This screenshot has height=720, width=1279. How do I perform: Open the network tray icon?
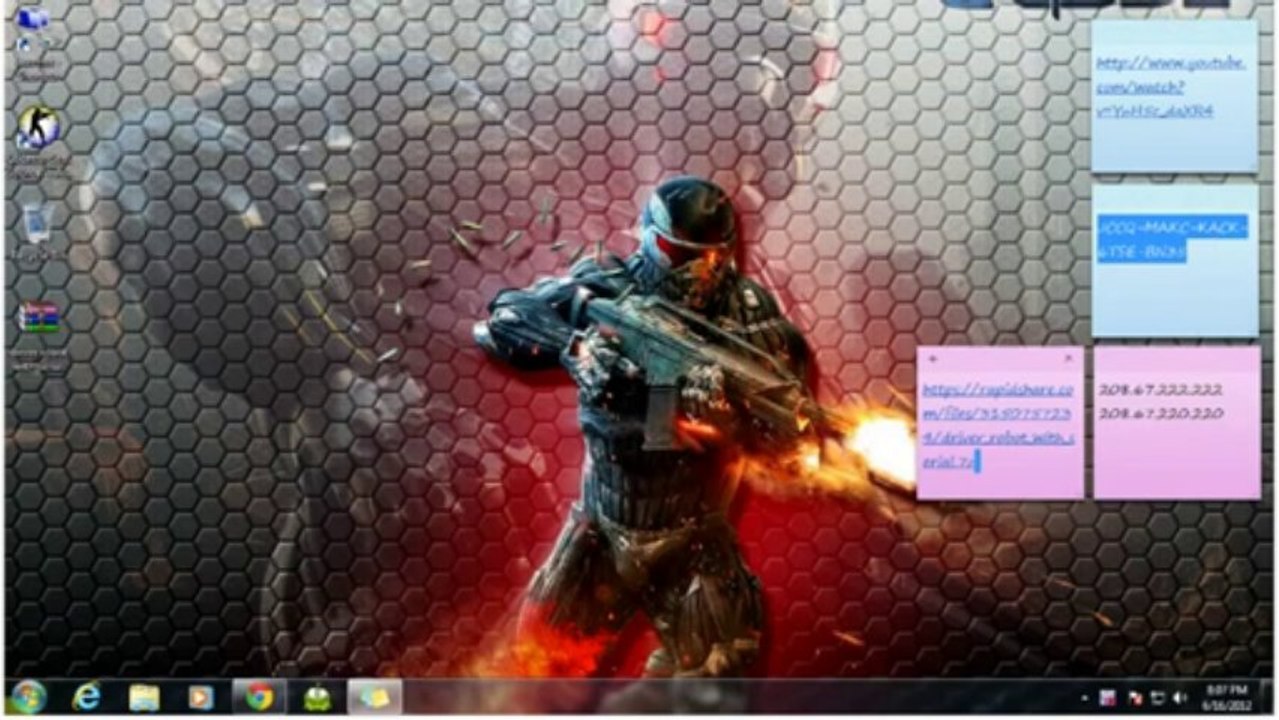tap(1158, 697)
